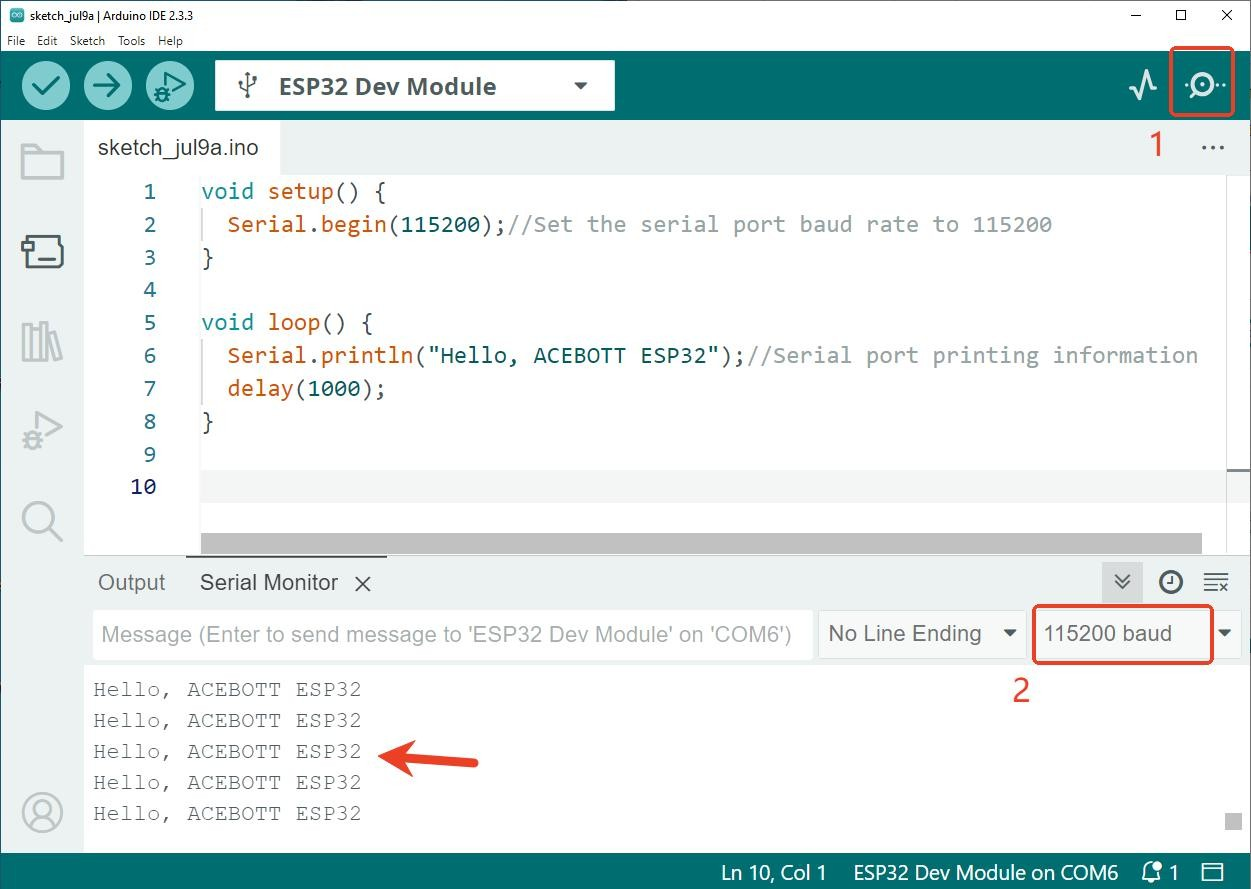Open the Help menu
Image resolution: width=1251 pixels, height=889 pixels.
[170, 41]
